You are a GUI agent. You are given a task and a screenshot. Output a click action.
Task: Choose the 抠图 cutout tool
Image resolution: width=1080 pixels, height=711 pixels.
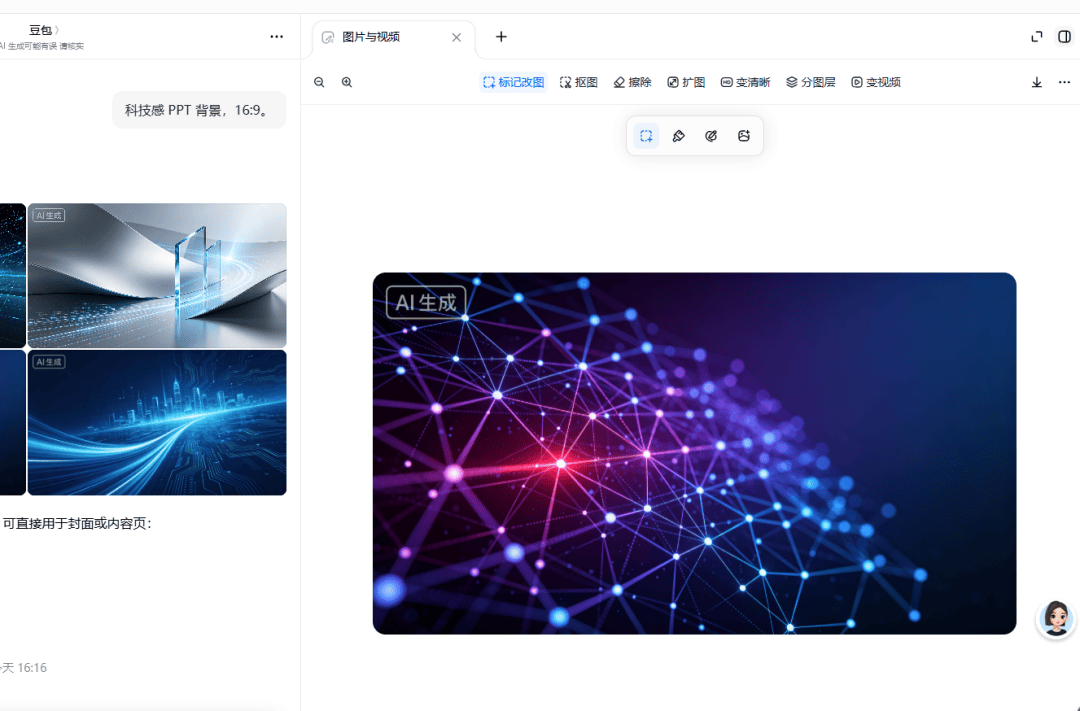coord(579,82)
